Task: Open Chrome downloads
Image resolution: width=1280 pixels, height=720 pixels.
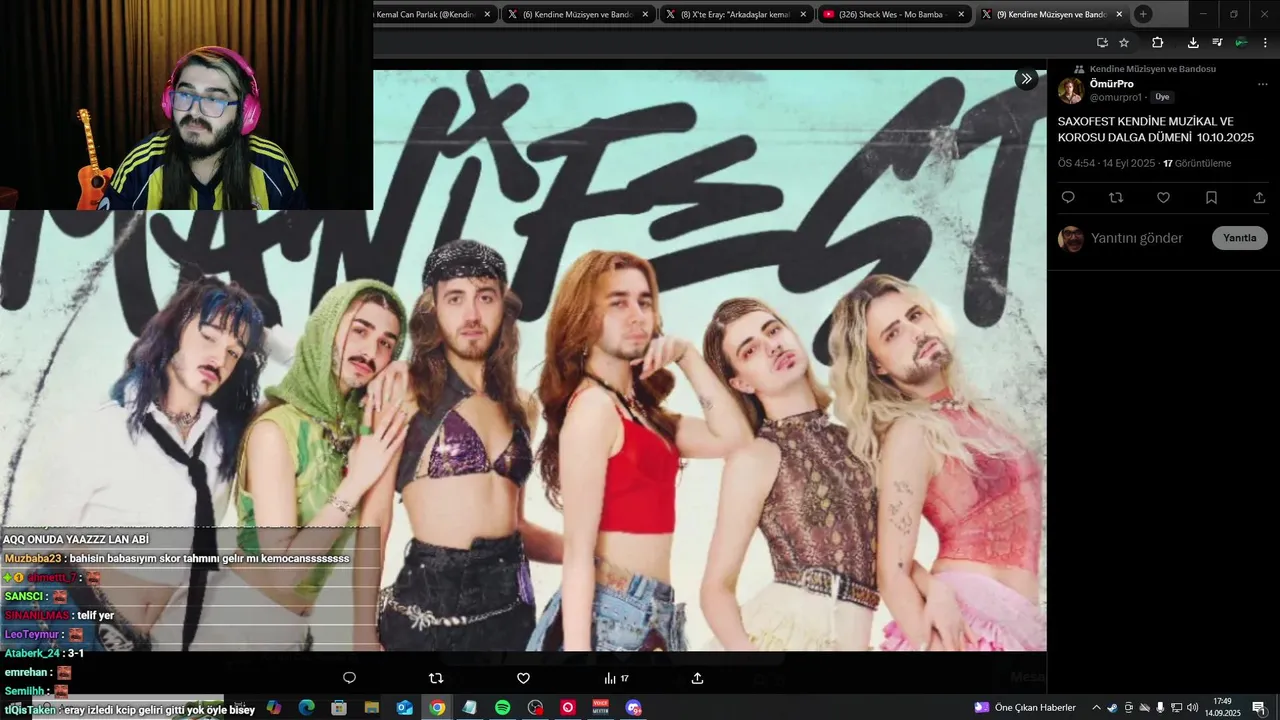Action: (1193, 42)
